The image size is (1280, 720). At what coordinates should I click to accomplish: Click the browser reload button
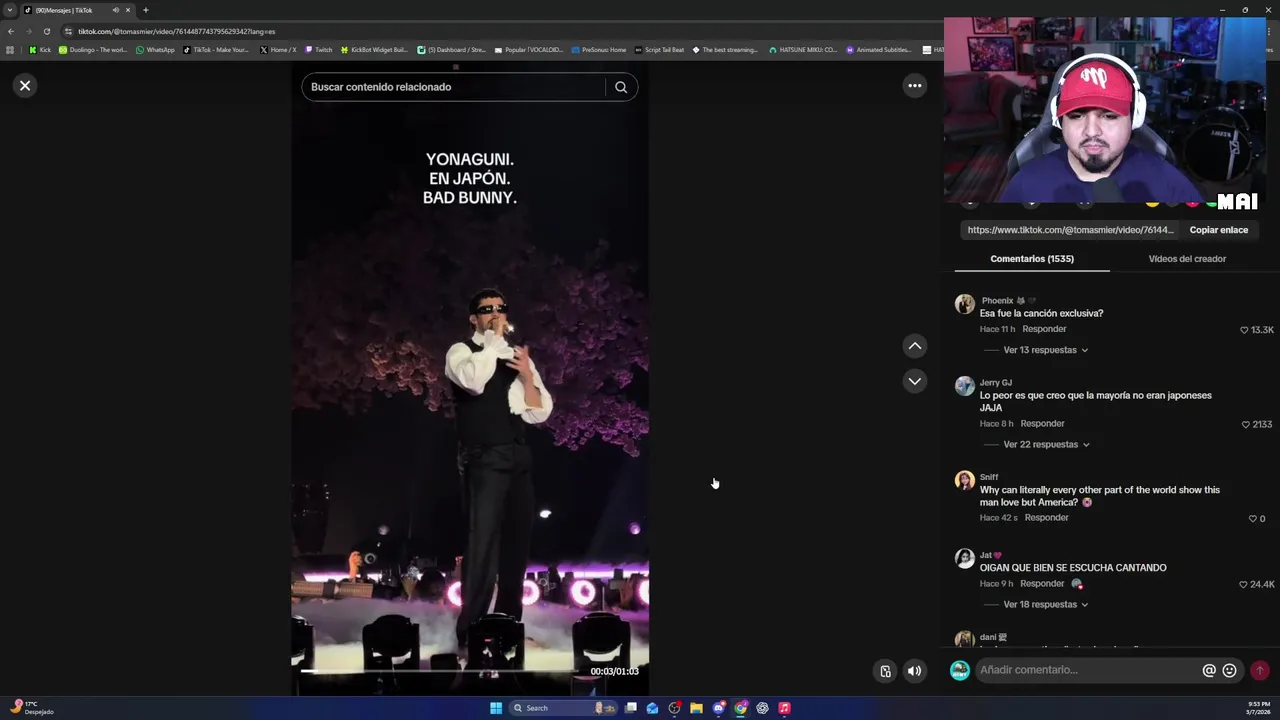click(46, 31)
